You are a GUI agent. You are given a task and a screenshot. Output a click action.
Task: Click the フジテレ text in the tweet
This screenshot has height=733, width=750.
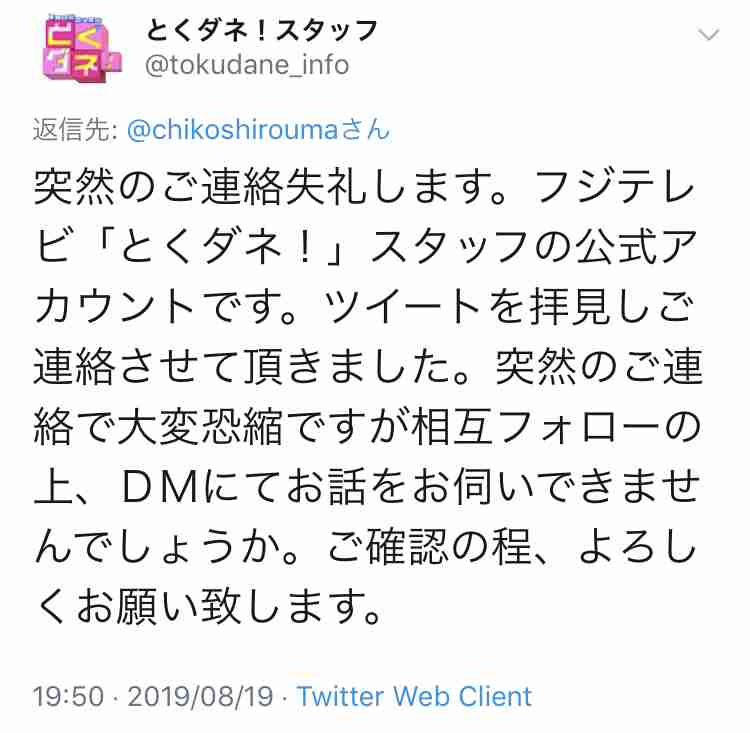coord(614,187)
